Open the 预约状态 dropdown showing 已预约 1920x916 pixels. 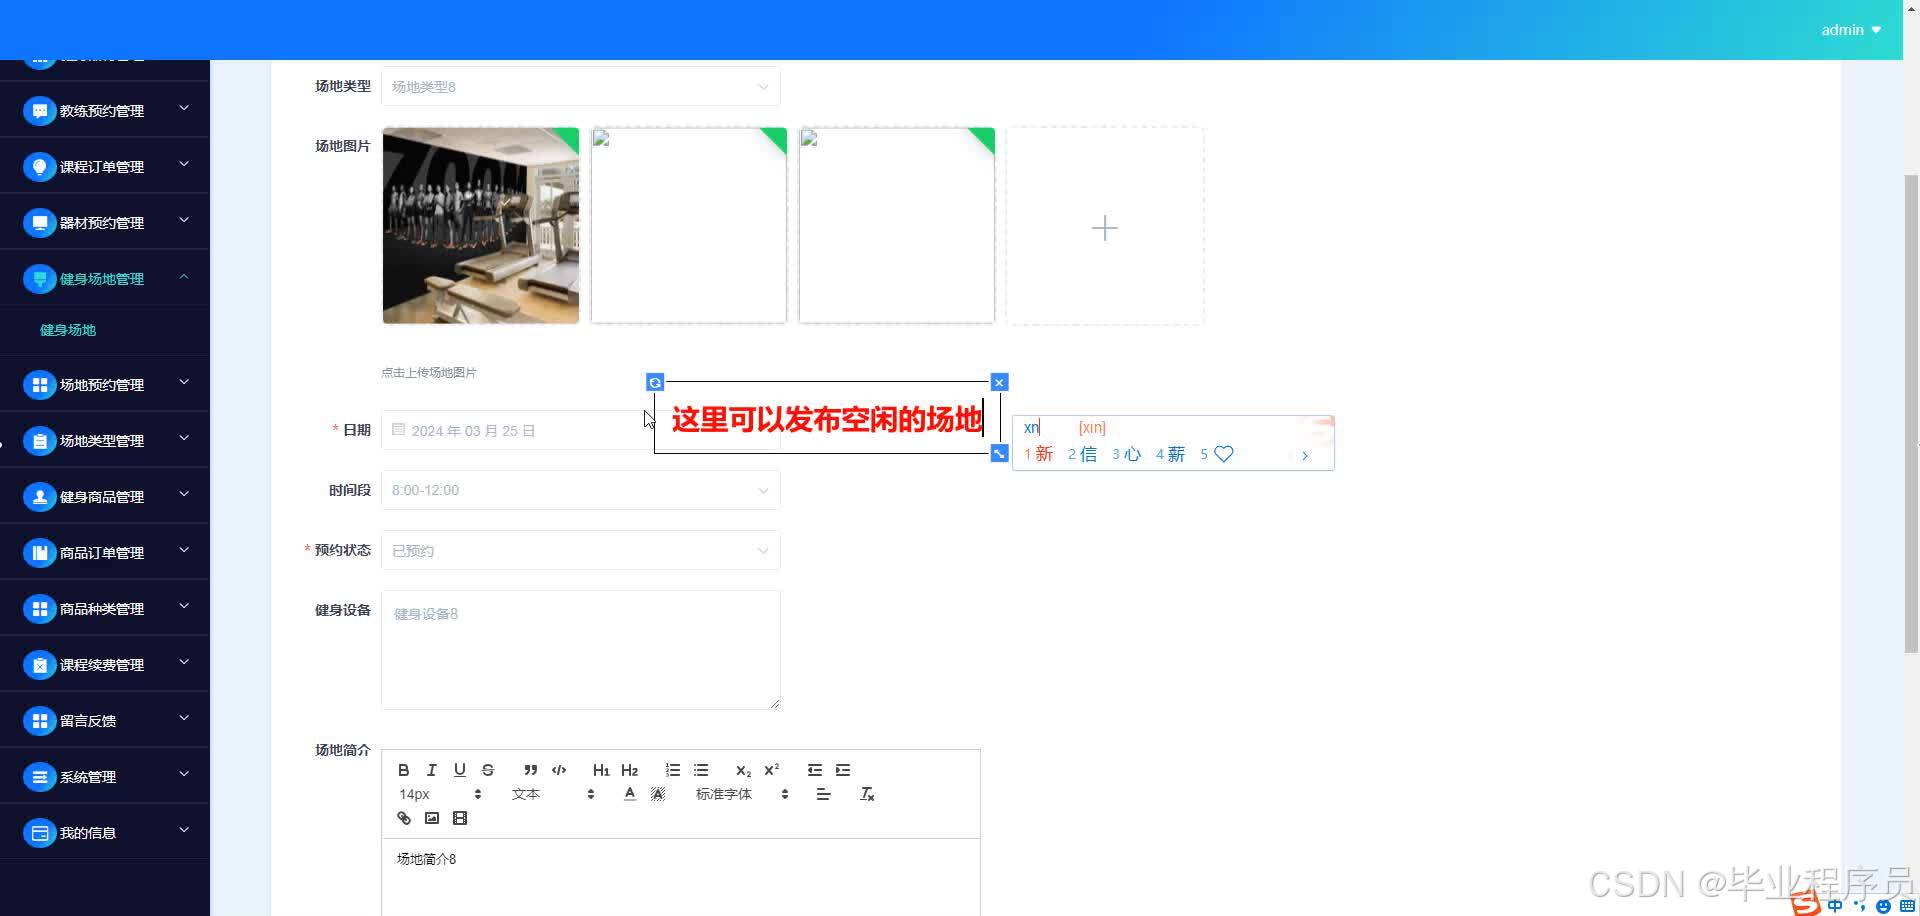580,550
